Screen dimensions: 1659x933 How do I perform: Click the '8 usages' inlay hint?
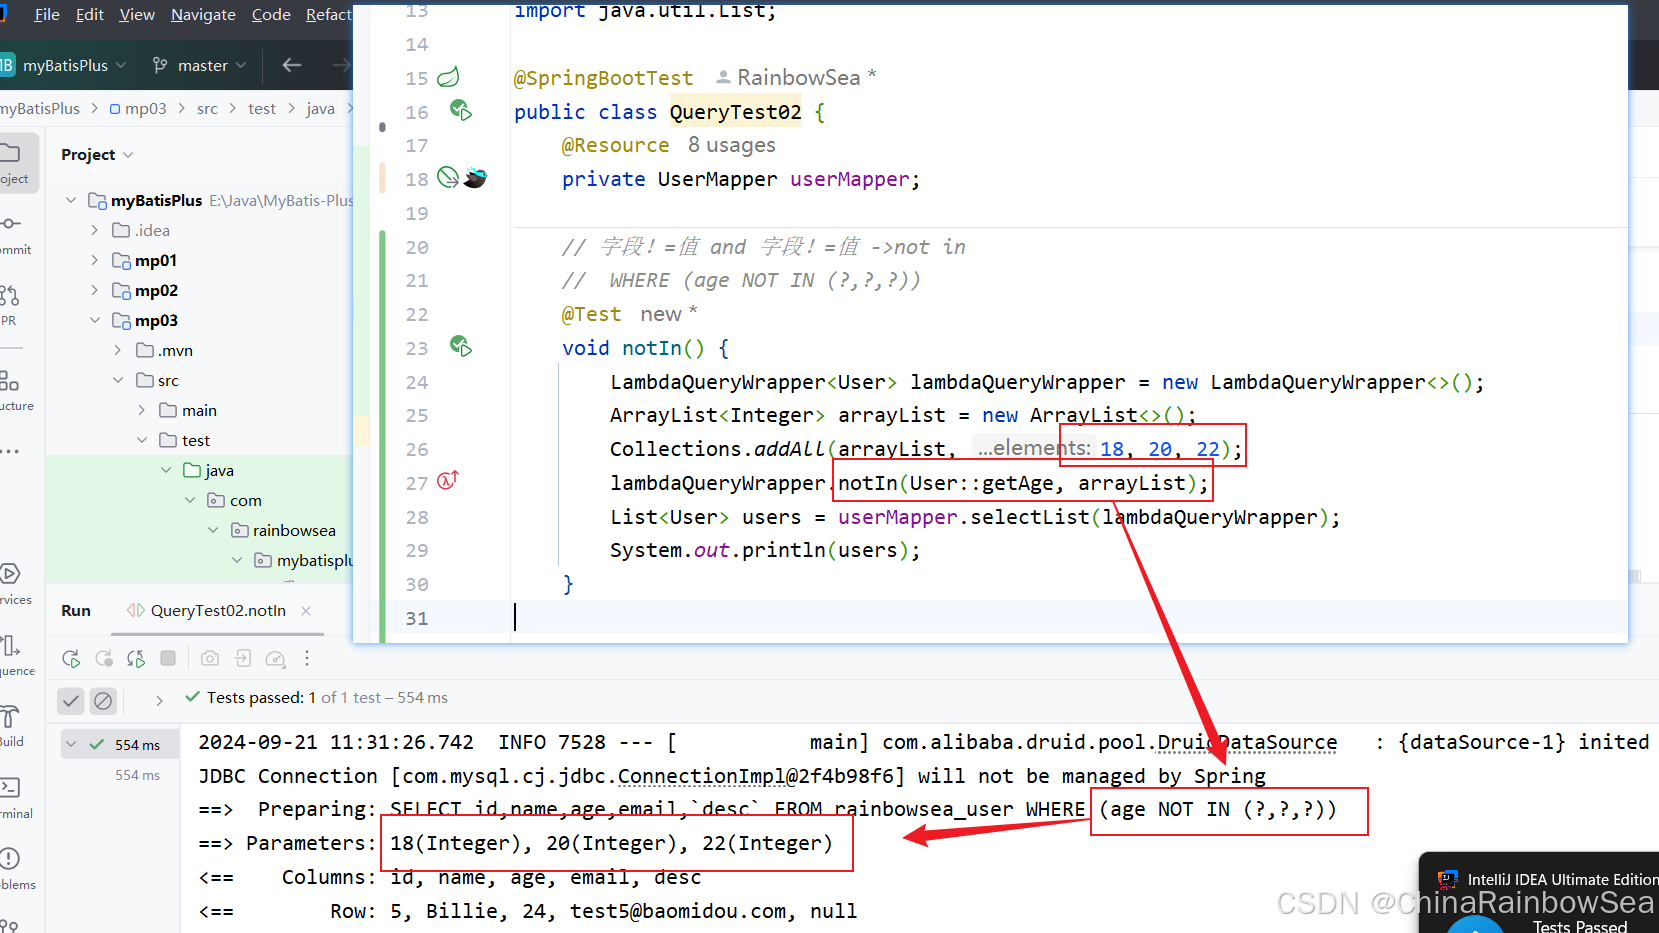coord(732,145)
